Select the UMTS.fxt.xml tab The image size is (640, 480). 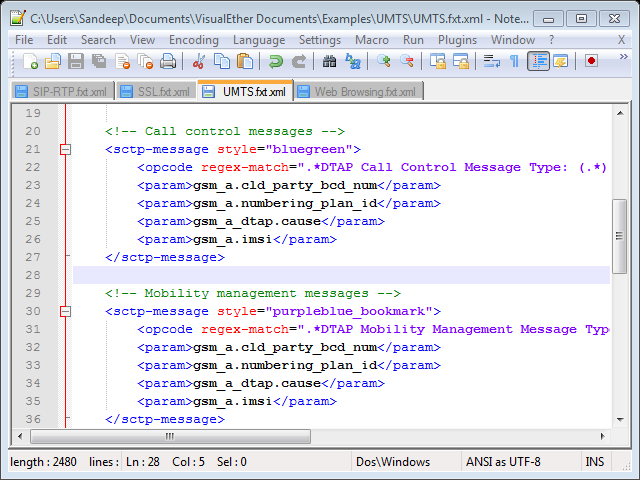coord(245,91)
